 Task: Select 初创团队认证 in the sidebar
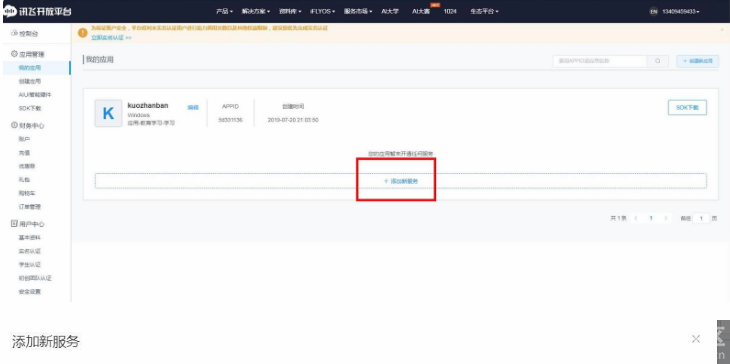tap(35, 278)
